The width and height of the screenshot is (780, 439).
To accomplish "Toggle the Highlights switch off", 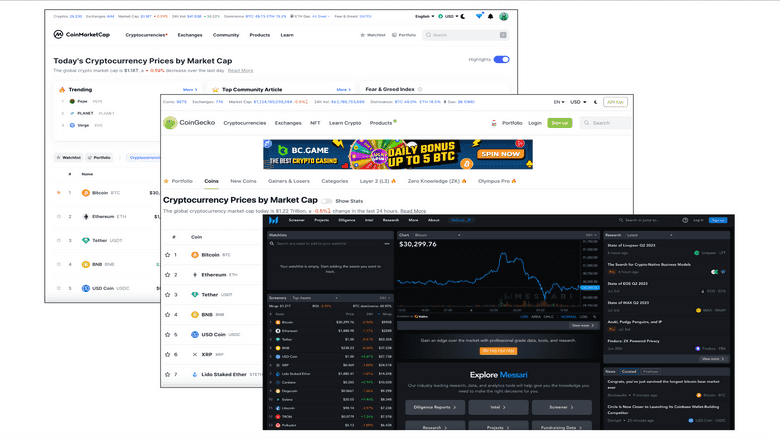I will coord(501,59).
